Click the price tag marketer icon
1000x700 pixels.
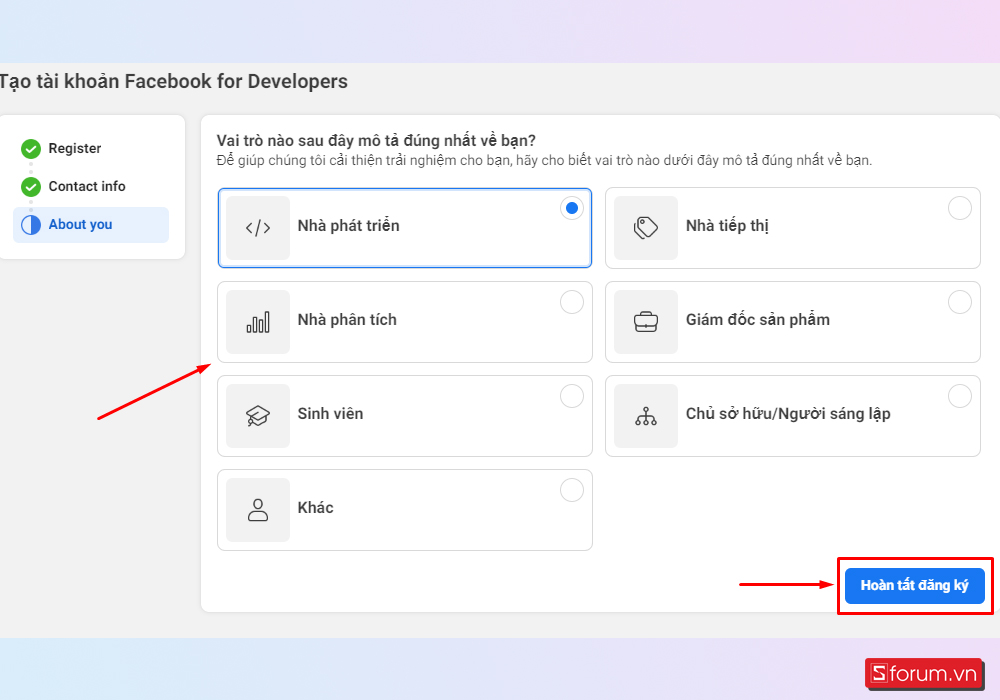(x=646, y=228)
